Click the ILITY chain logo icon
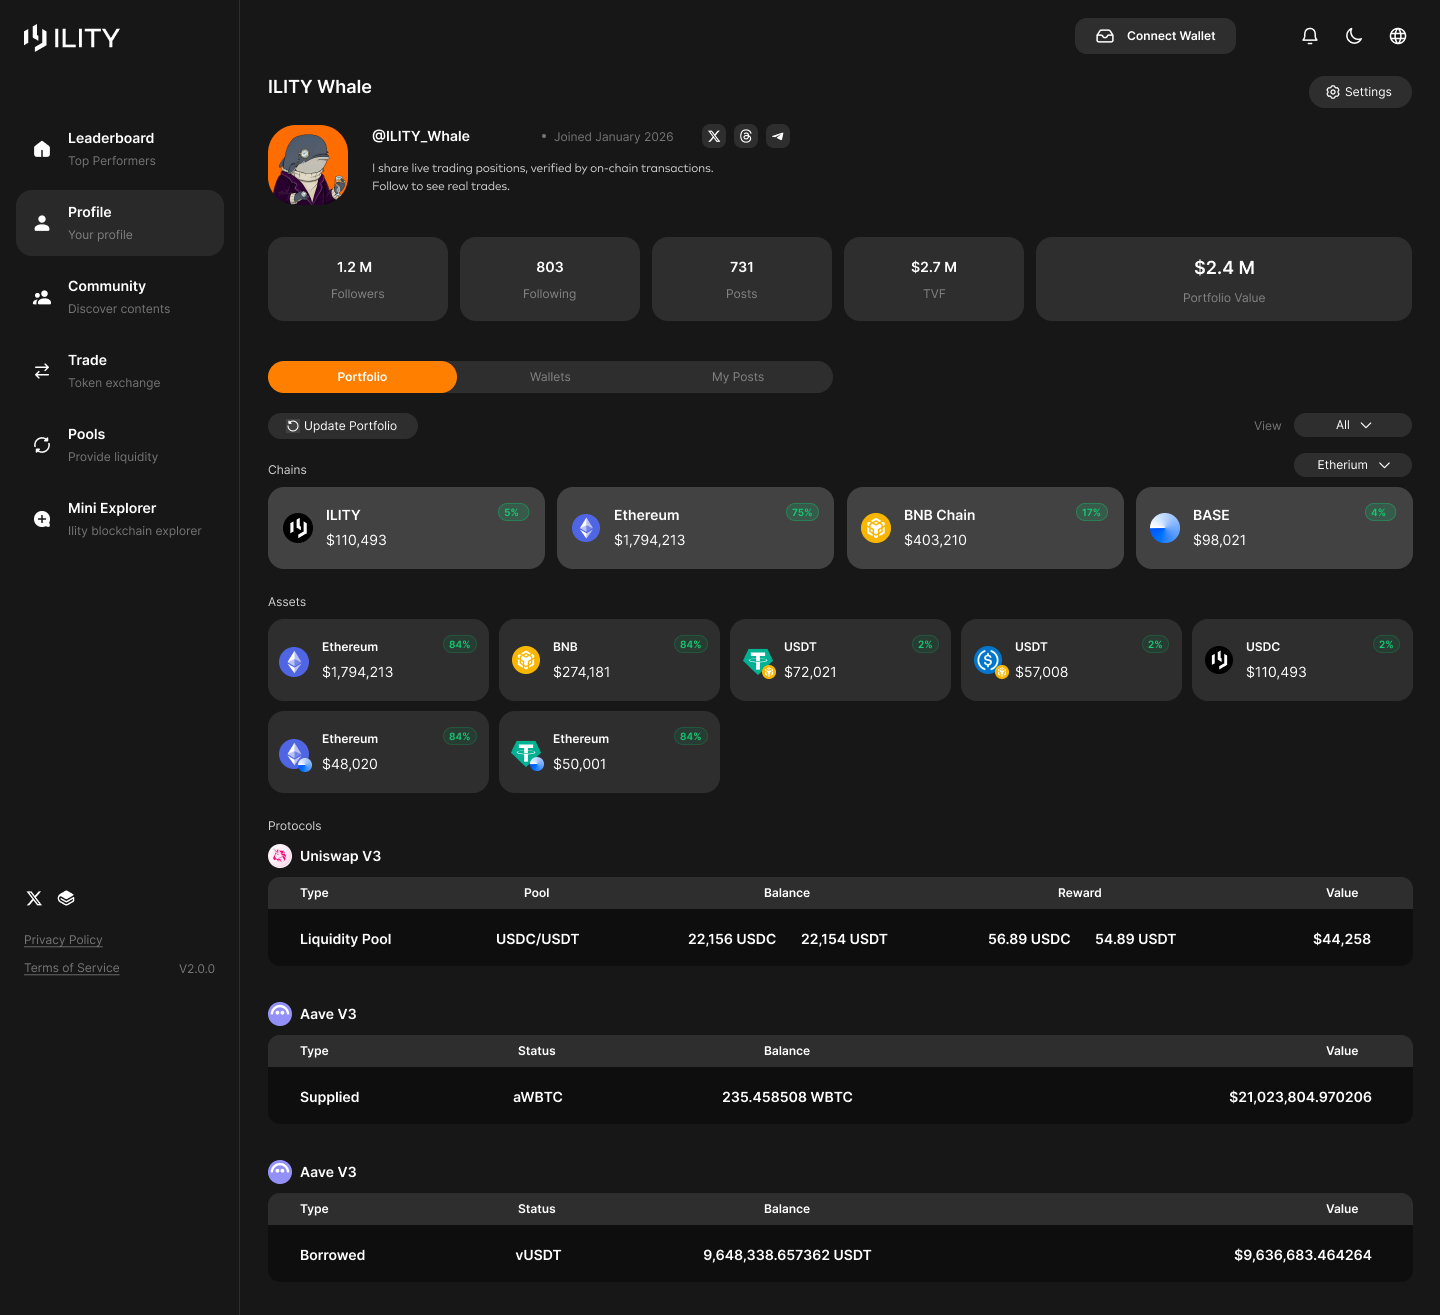Screen dimensions: 1440x1315 298,528
